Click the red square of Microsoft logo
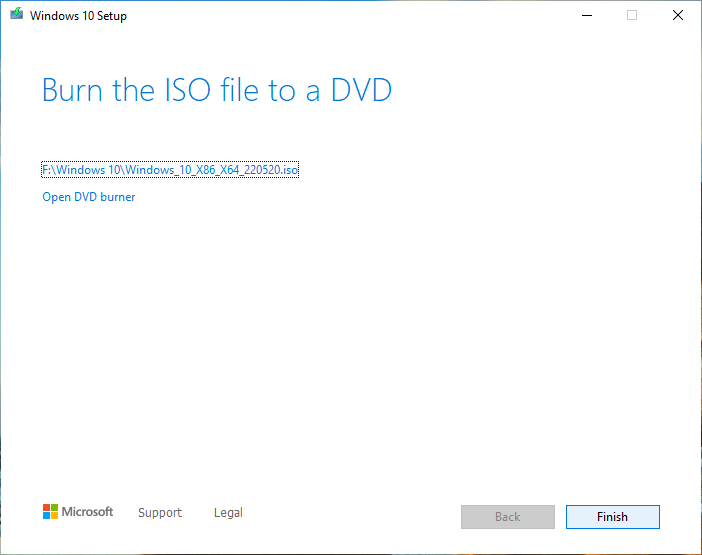702x555 pixels. (x=46, y=508)
